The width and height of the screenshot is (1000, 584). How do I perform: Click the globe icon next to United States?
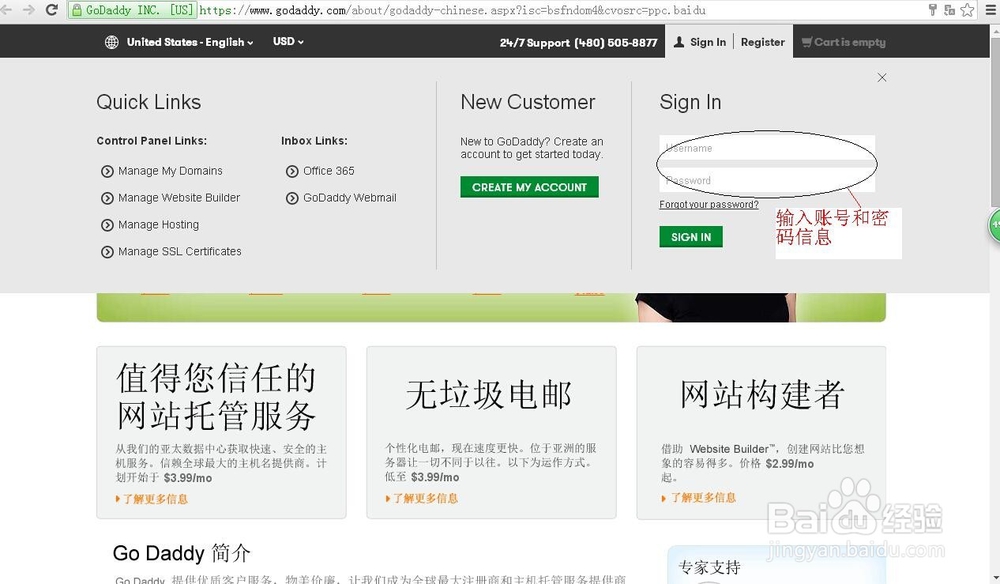tap(110, 42)
